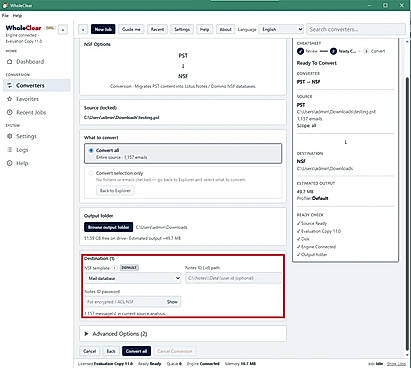The height and width of the screenshot is (368, 411).
Task: Click the info icon next to NSF template
Action: click(114, 268)
